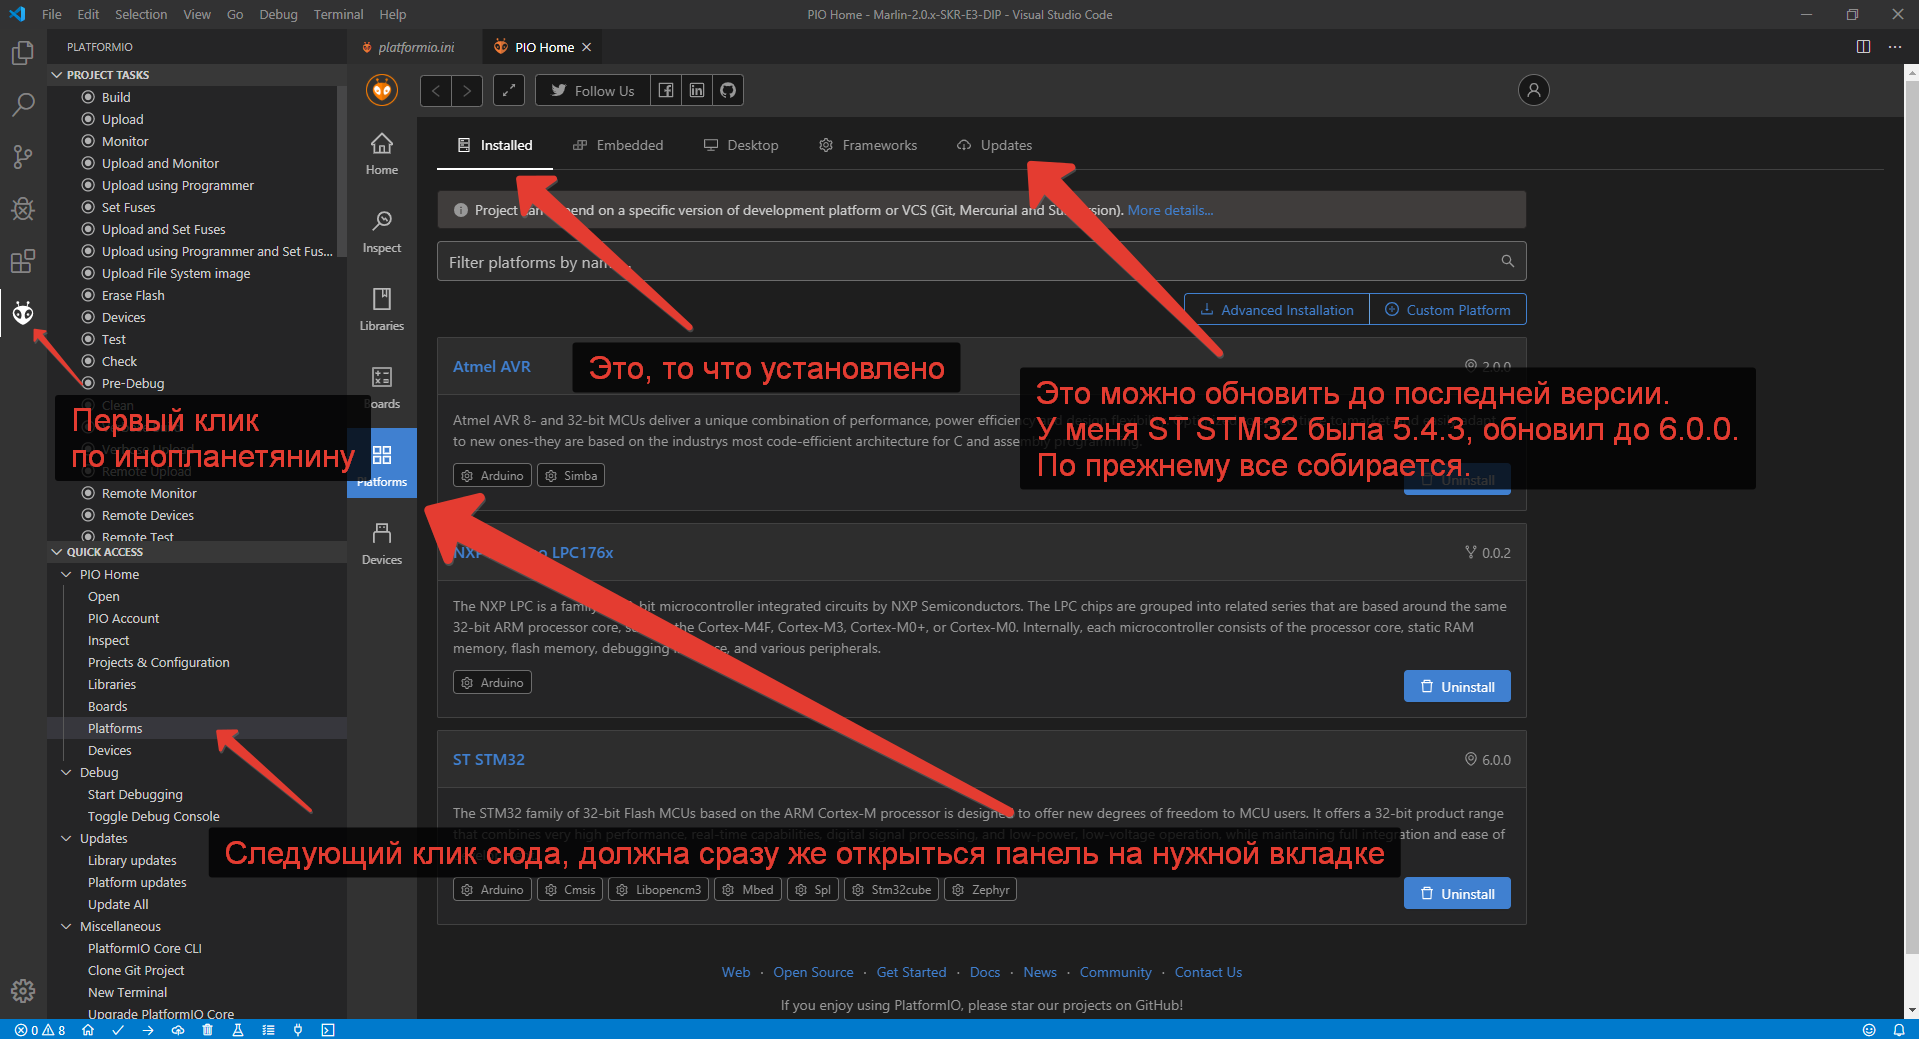Click the PIO Home sidebar Inspect icon
This screenshot has height=1039, width=1919.
click(x=381, y=231)
